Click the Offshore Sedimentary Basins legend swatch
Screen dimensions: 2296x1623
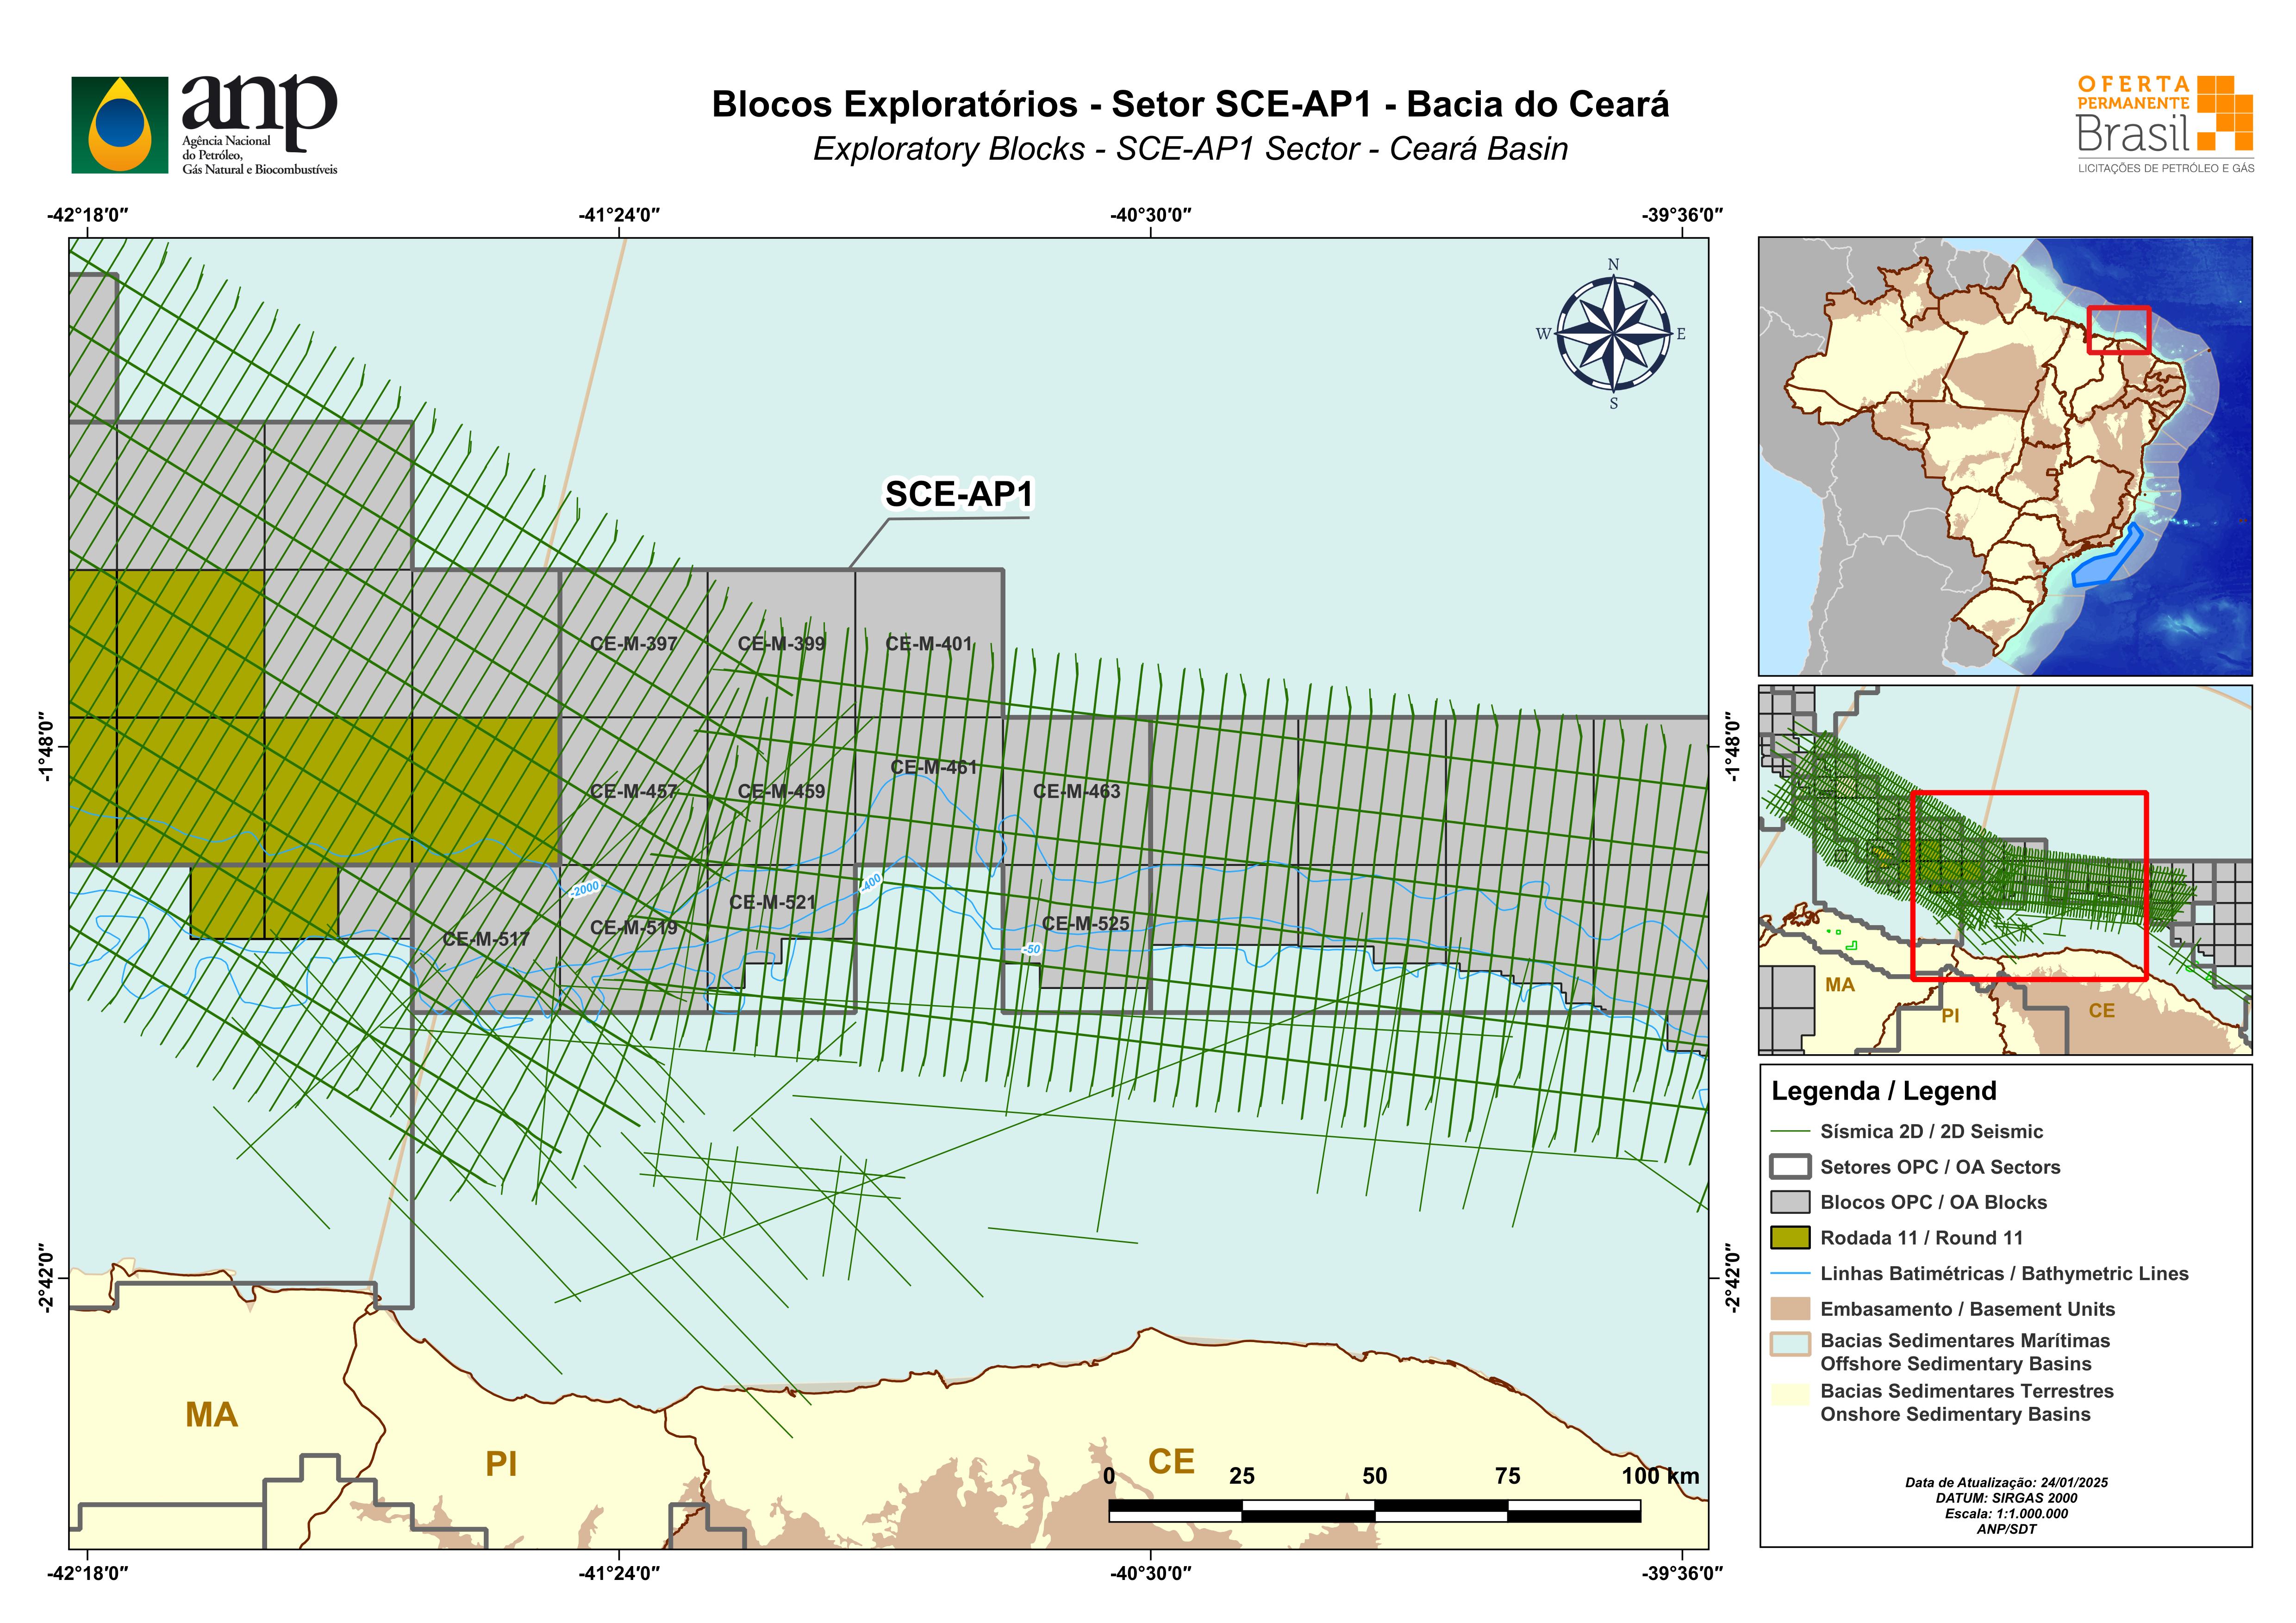click(1790, 1345)
